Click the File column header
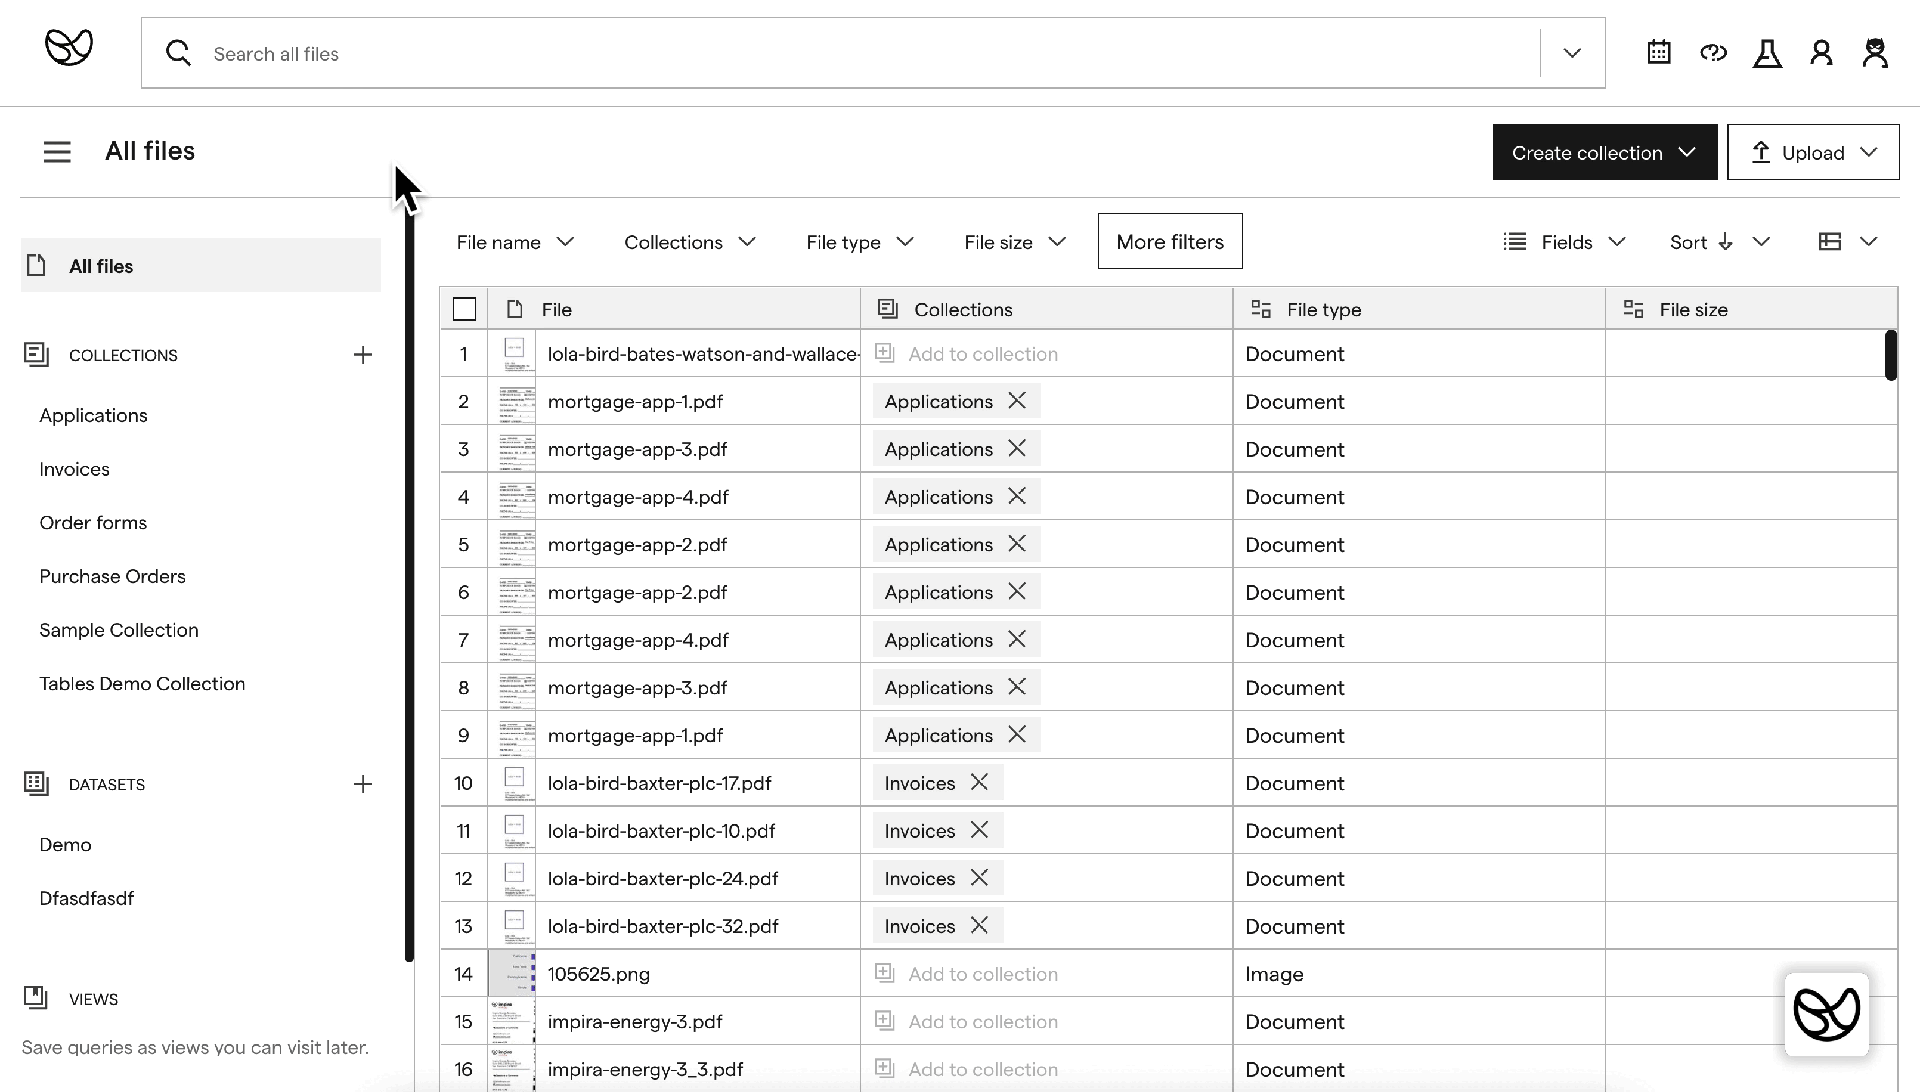This screenshot has width=1920, height=1092. pyautogui.click(x=675, y=309)
